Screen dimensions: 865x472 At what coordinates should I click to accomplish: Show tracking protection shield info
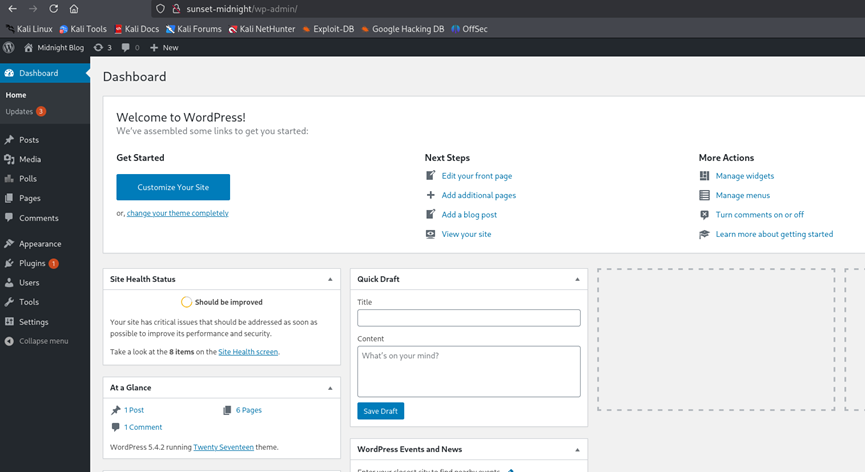click(160, 9)
